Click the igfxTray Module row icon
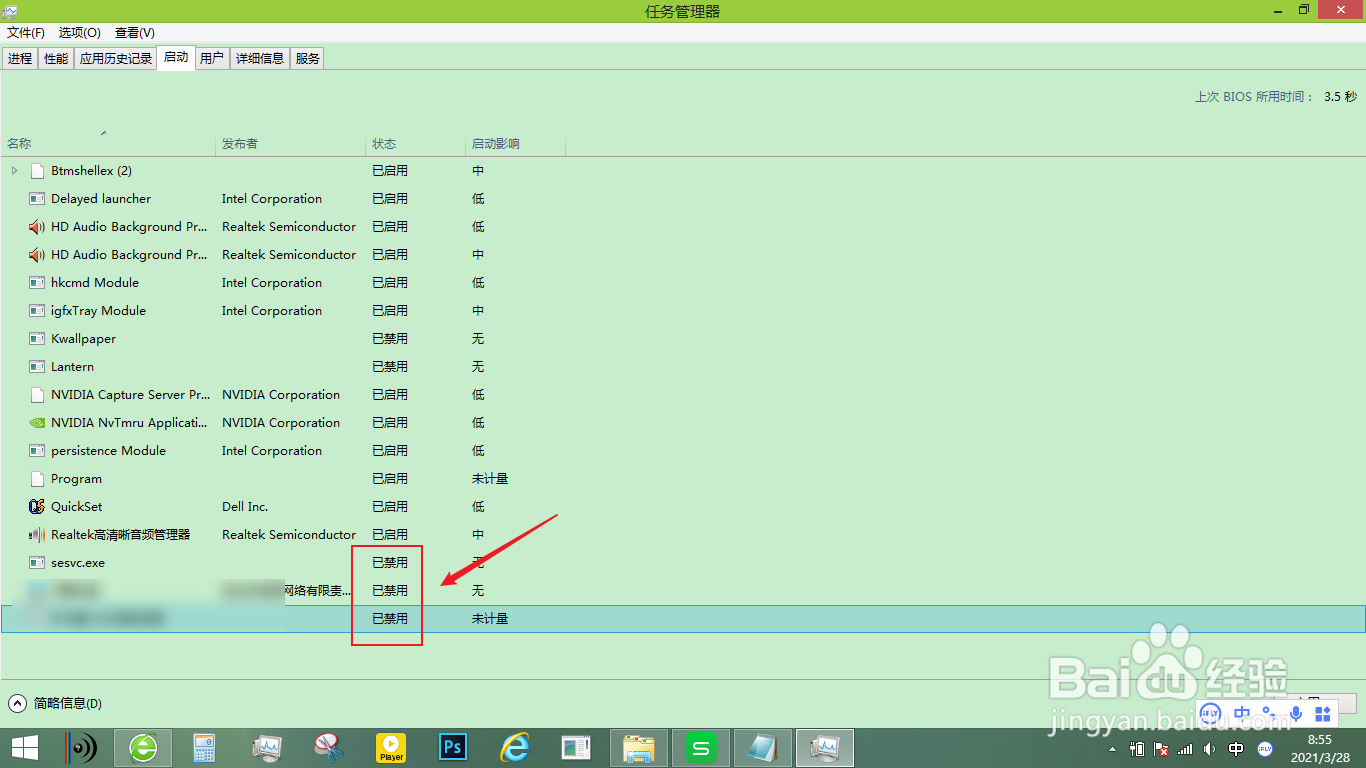This screenshot has height=768, width=1366. click(x=37, y=311)
